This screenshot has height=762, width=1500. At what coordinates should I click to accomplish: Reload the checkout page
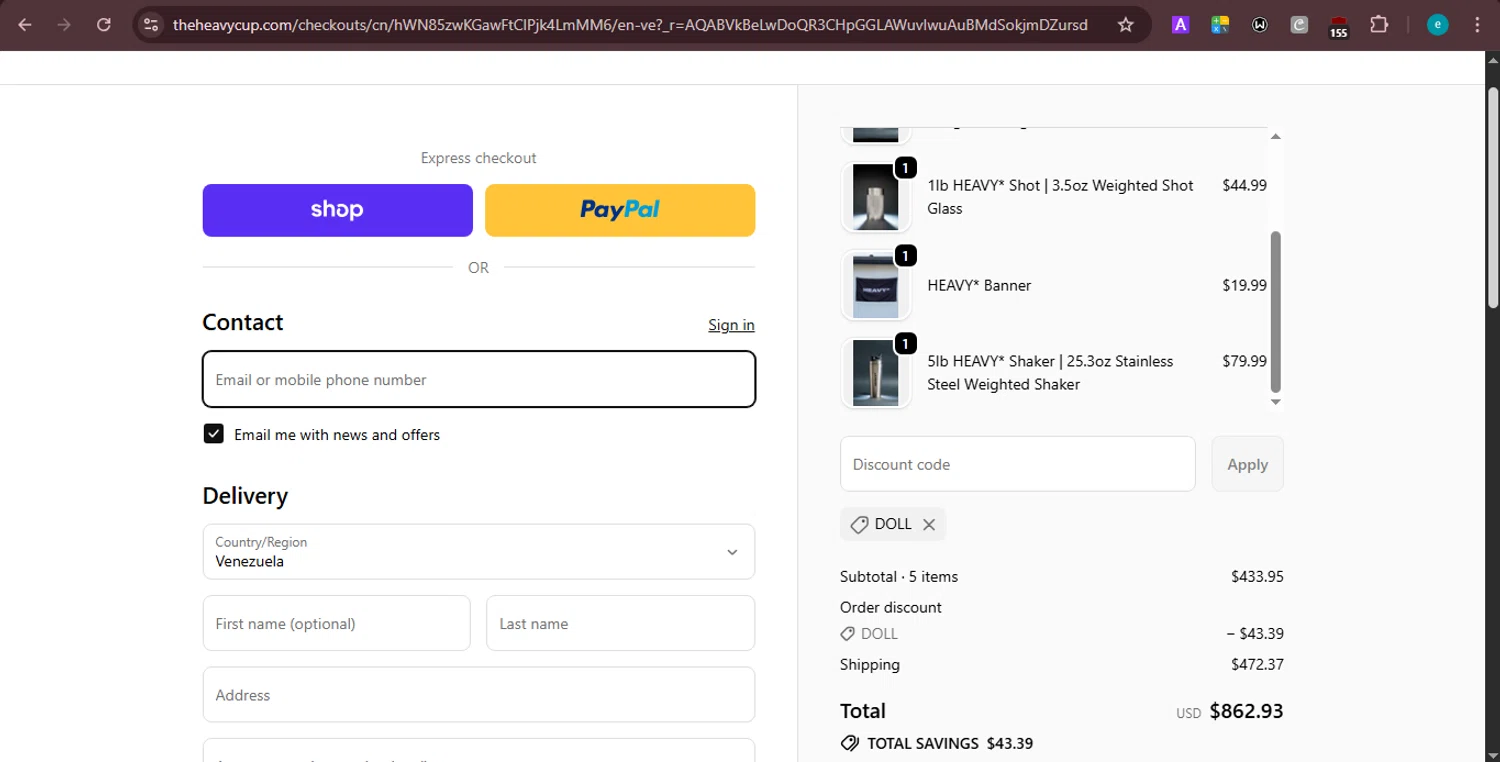103,24
